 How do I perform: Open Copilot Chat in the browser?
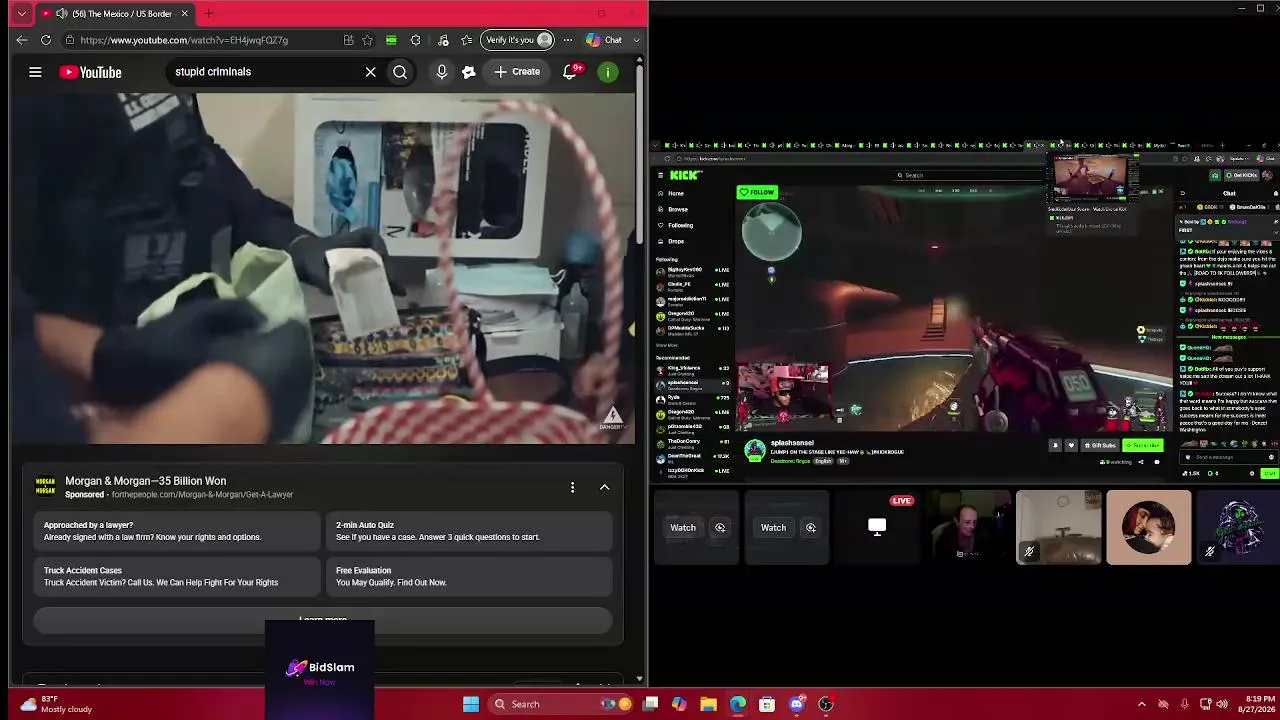pyautogui.click(x=604, y=40)
